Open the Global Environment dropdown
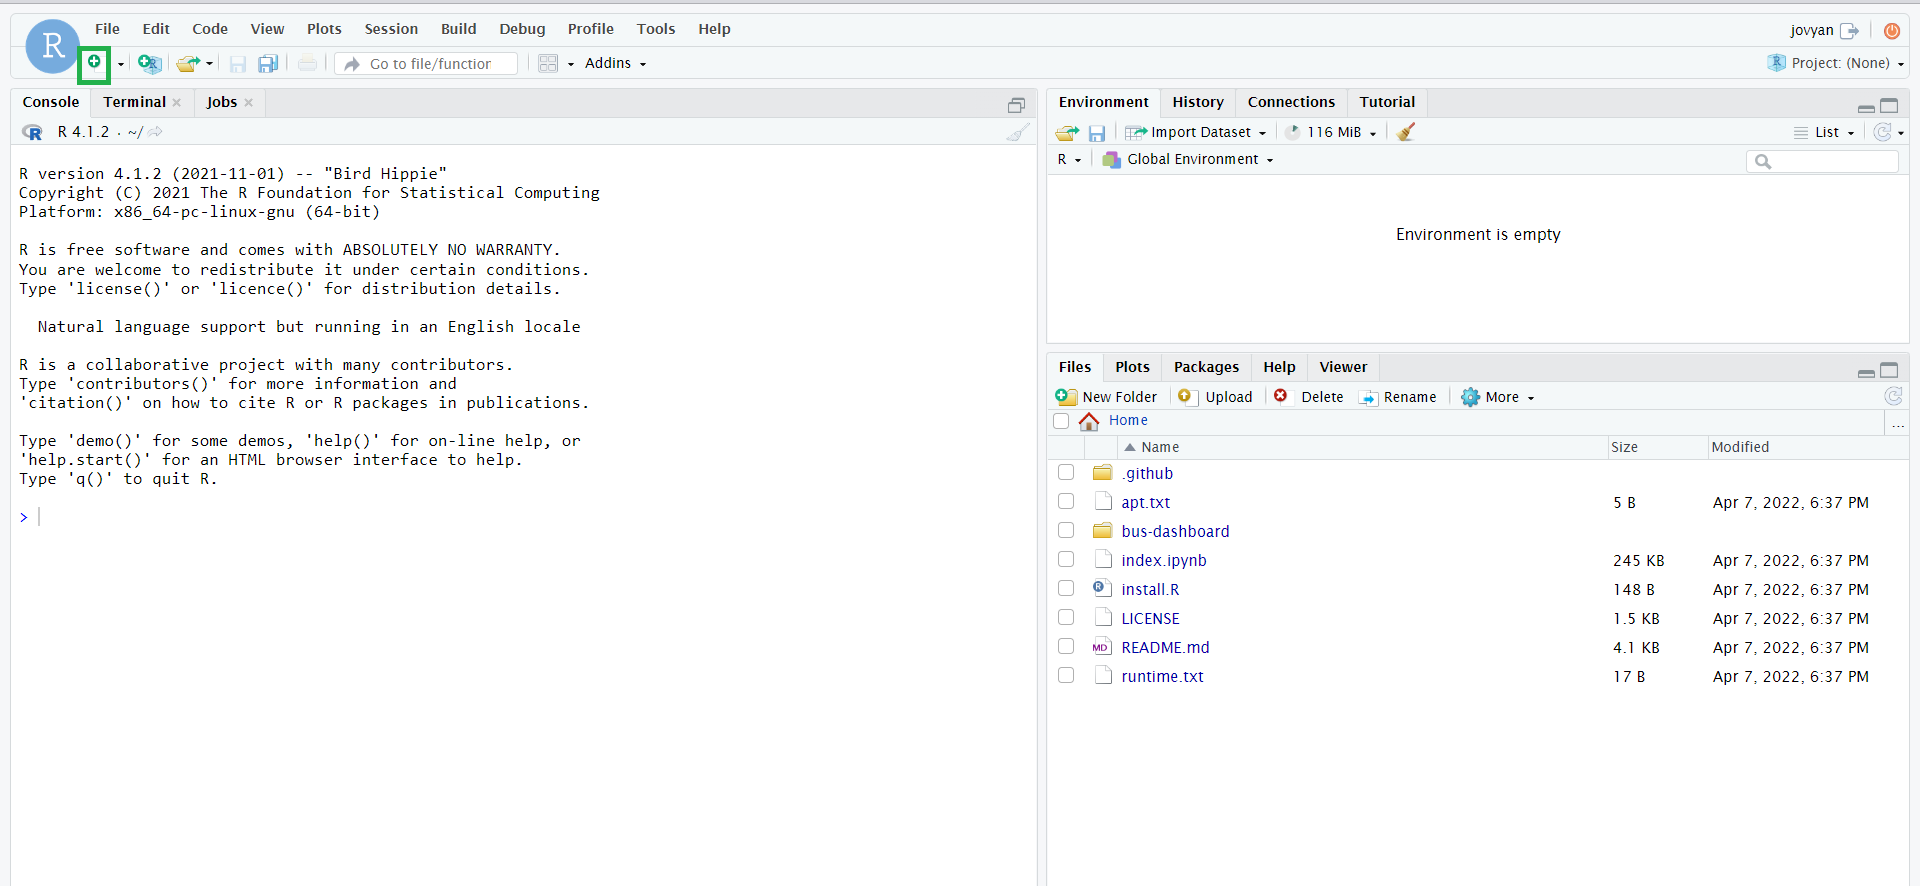This screenshot has height=886, width=1920. [1188, 160]
